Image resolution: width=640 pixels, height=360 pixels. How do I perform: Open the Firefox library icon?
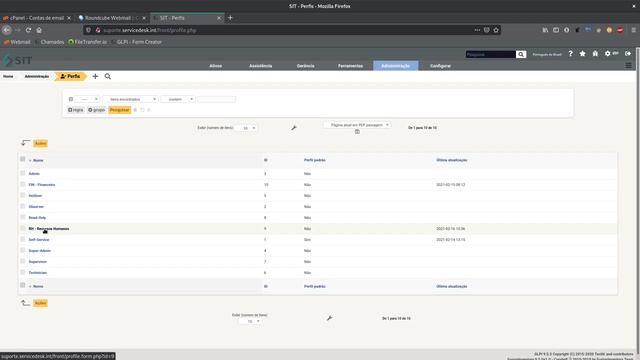point(545,30)
